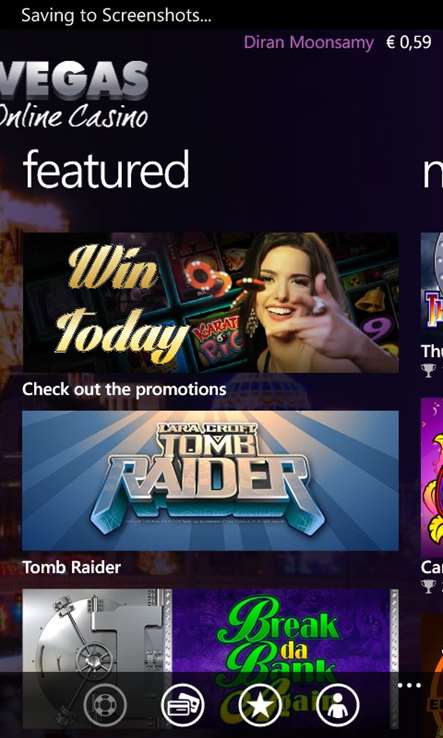Viewport: 443px width, 738px height.
Task: Tap the trophy icon under the Thu game
Action: [x=428, y=371]
